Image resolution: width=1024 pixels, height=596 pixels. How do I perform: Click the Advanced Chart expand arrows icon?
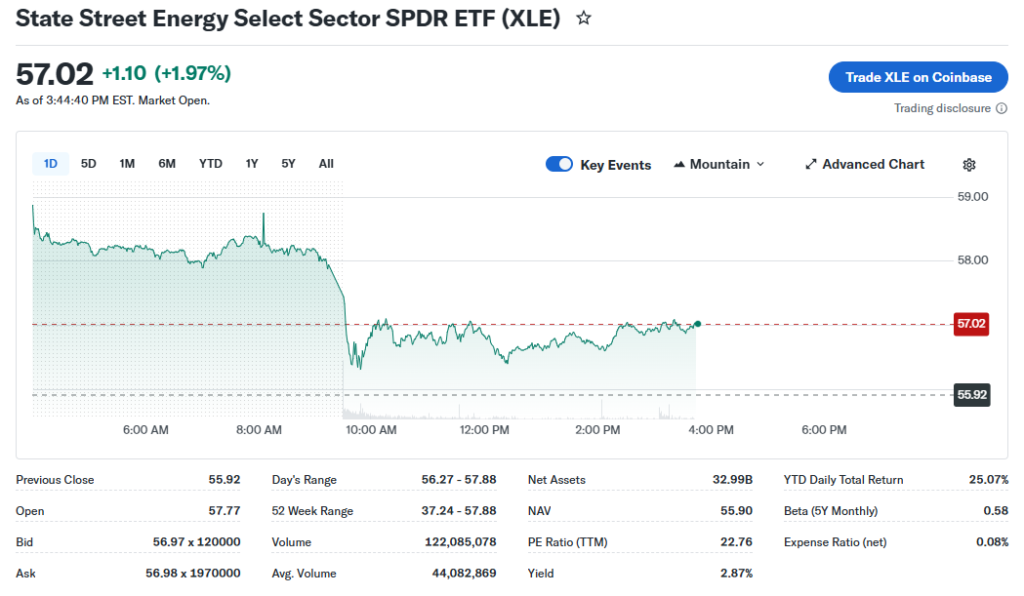(x=811, y=164)
